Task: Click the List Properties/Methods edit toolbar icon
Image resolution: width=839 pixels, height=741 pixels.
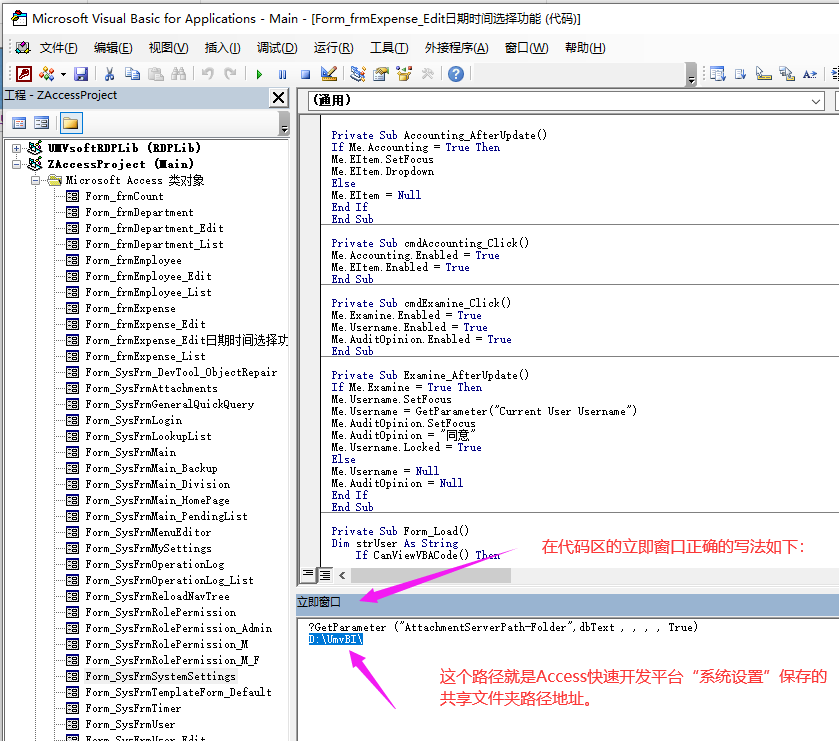Action: (x=718, y=74)
